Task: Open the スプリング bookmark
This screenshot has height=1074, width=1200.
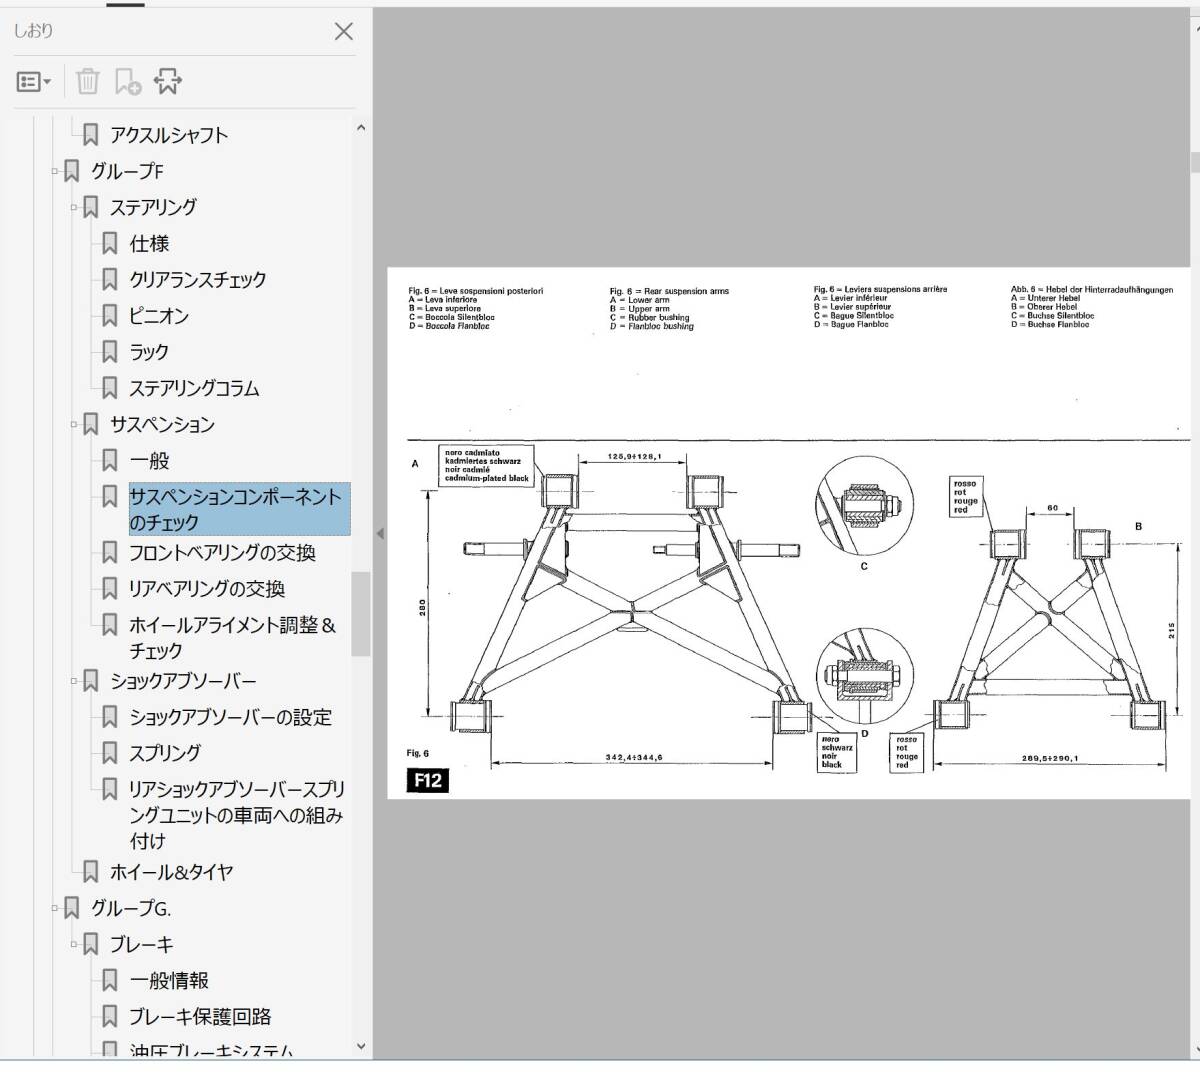Action: [165, 753]
